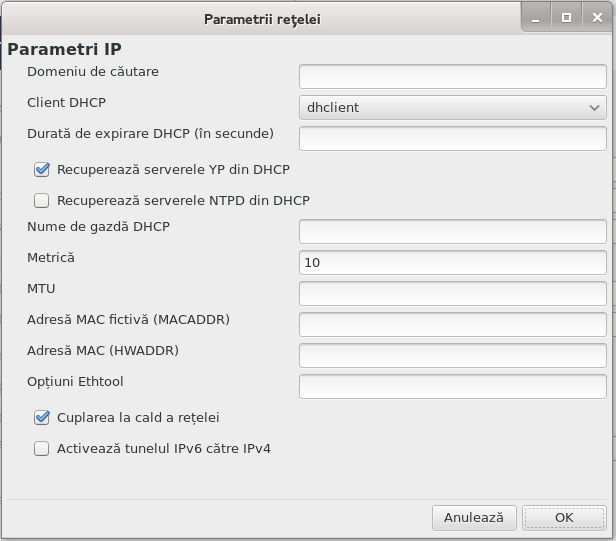
Task: Maximize the Parametrii rețelei window
Action: [x=566, y=18]
